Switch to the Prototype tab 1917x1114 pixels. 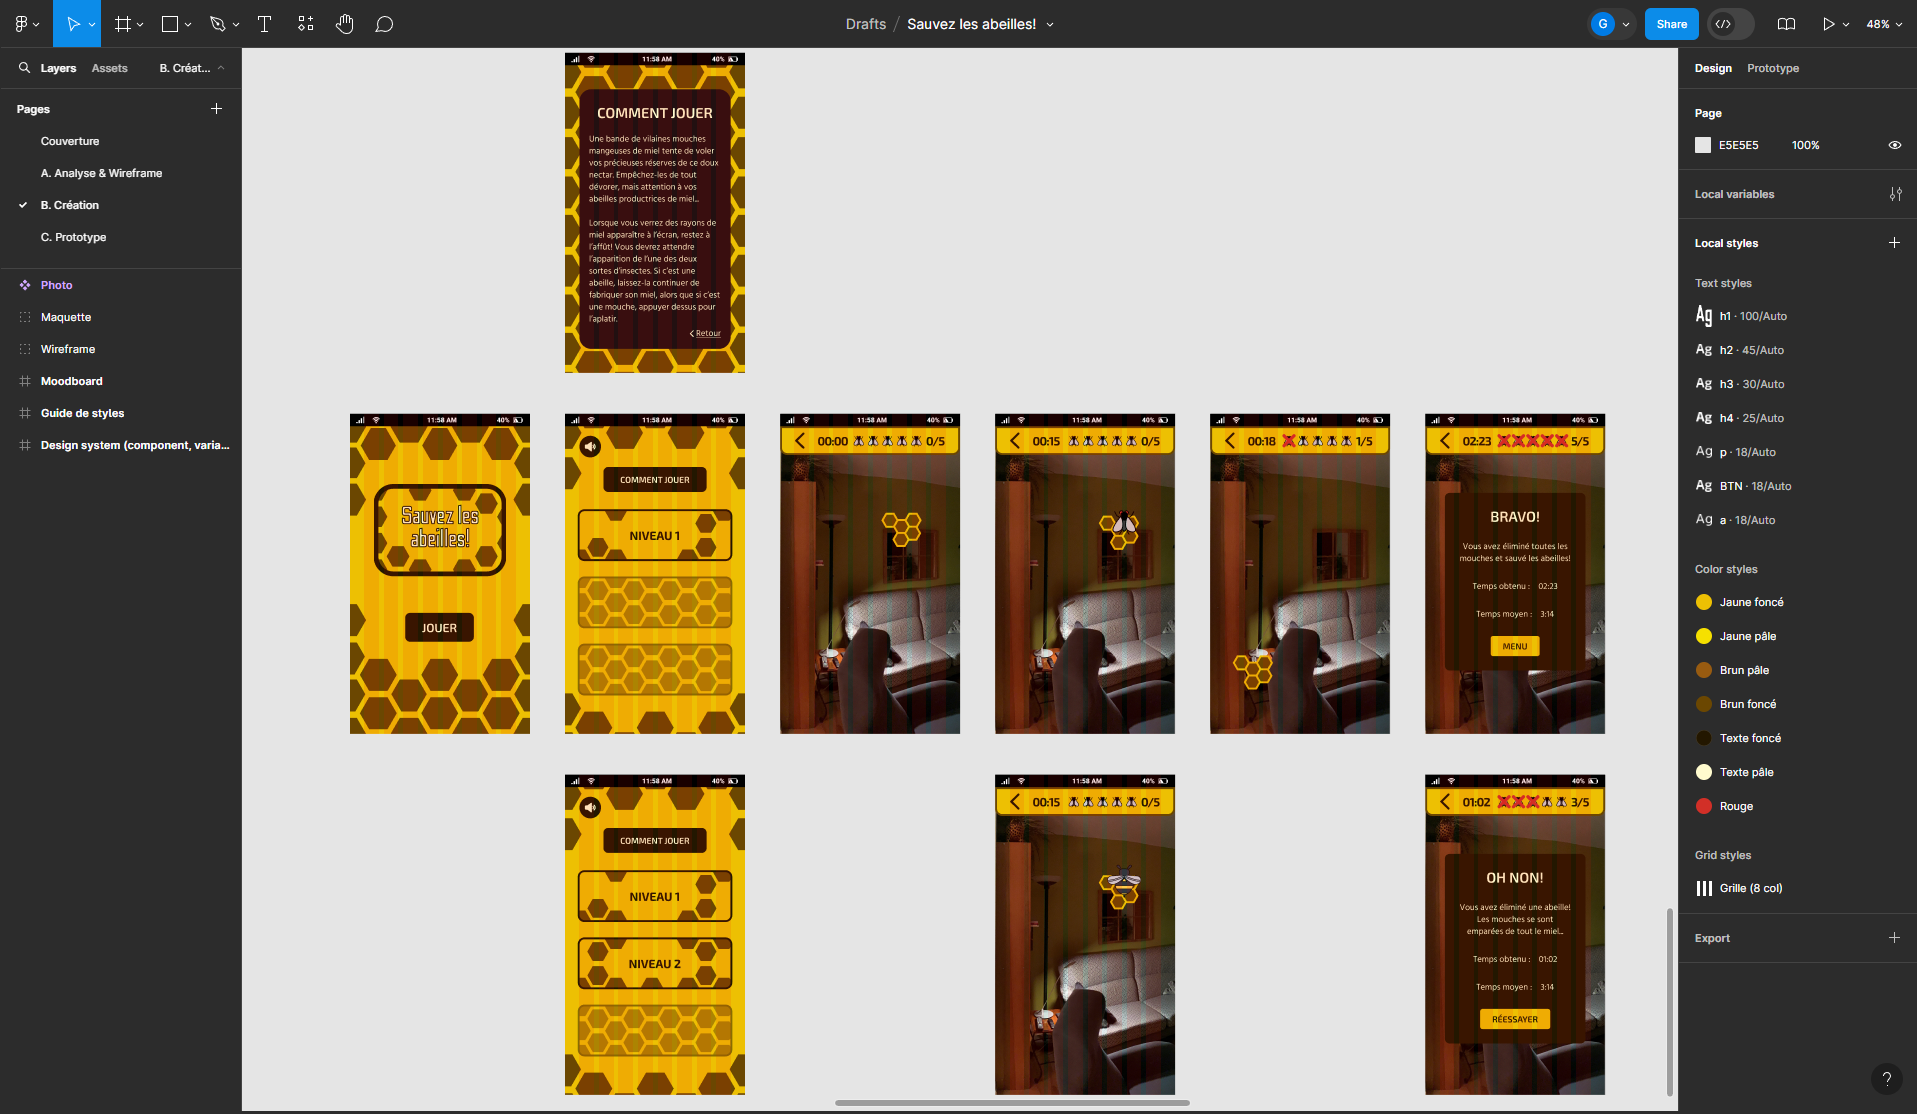[1772, 68]
